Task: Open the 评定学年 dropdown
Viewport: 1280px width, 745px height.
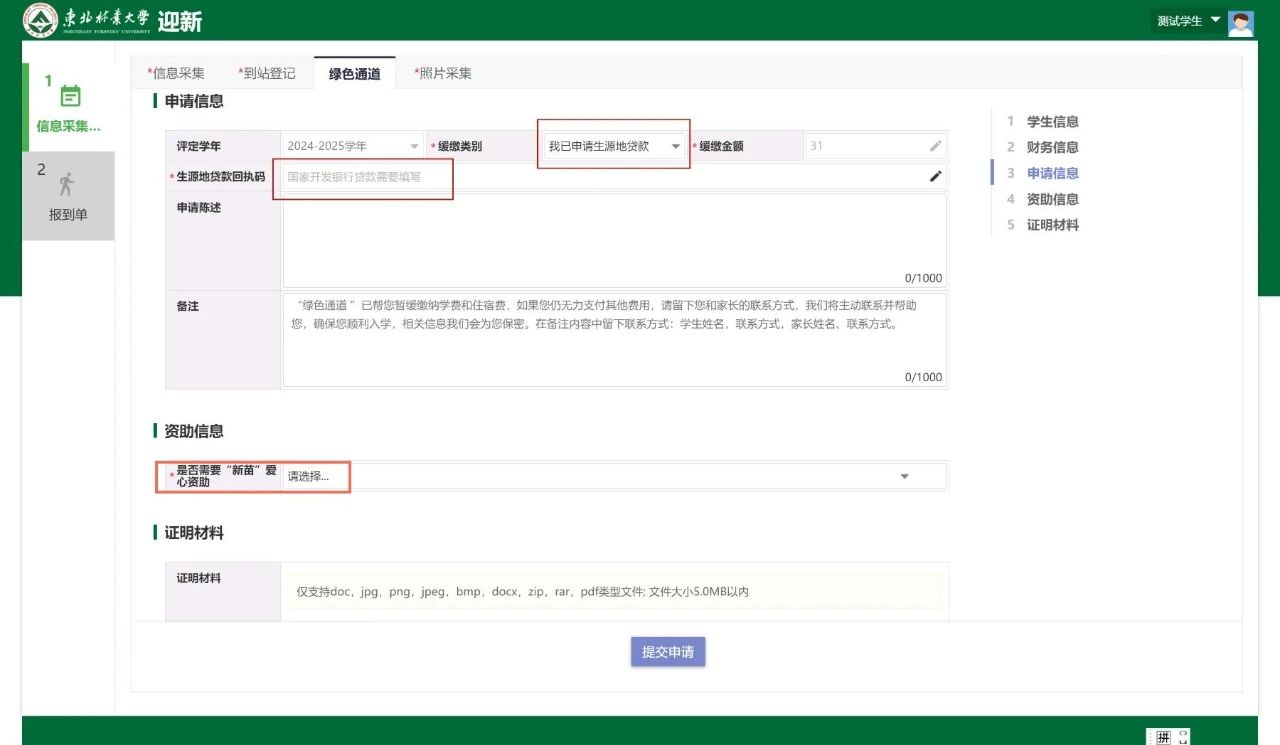Action: click(353, 146)
